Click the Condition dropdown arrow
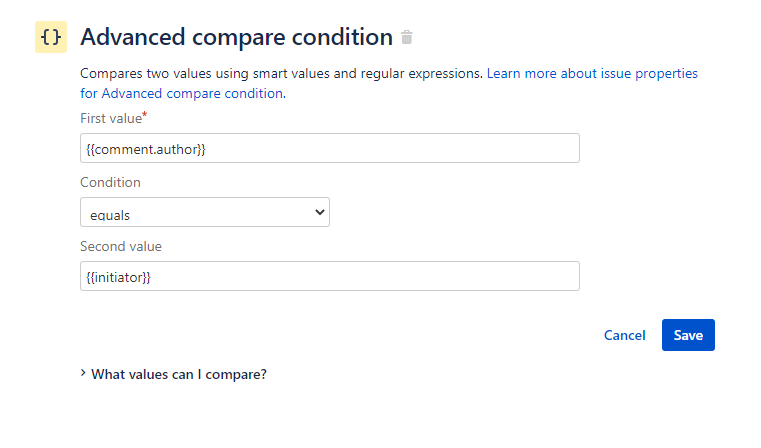This screenshot has width=761, height=448. [320, 212]
